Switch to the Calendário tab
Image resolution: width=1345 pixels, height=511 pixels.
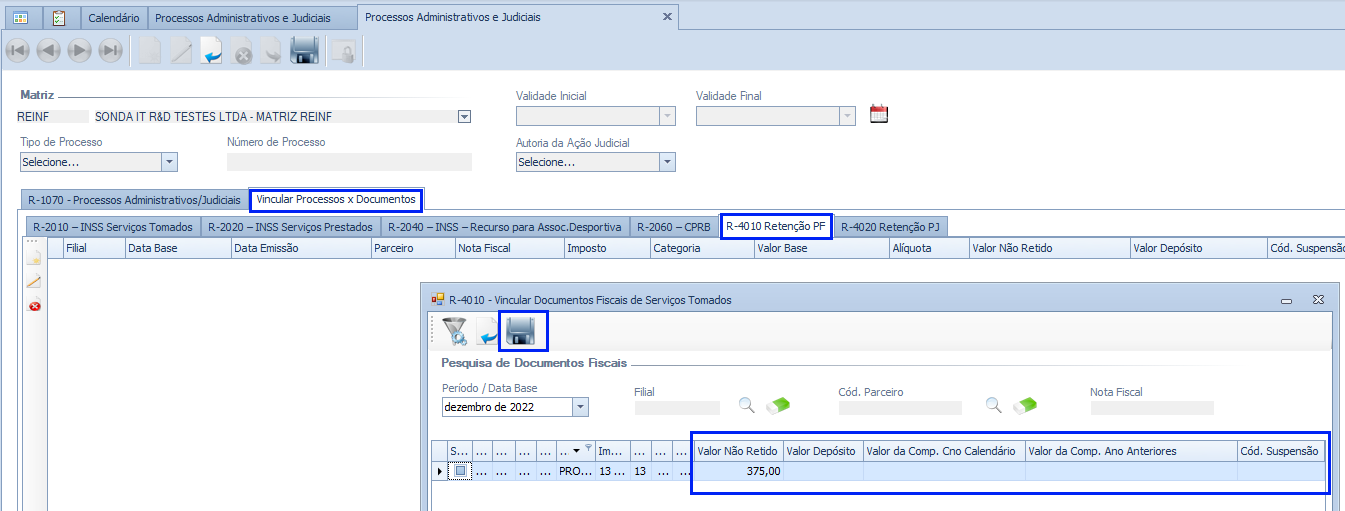[x=114, y=18]
